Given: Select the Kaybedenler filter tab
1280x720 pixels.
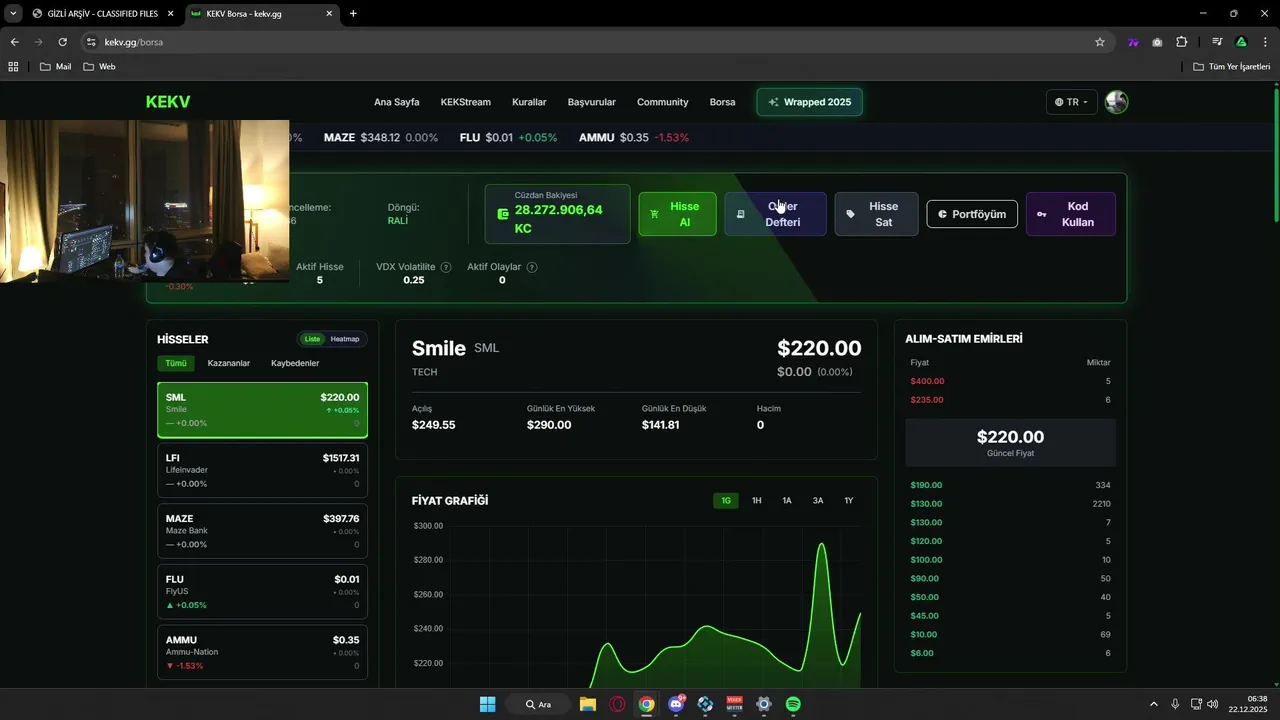Looking at the screenshot, I should pyautogui.click(x=295, y=363).
